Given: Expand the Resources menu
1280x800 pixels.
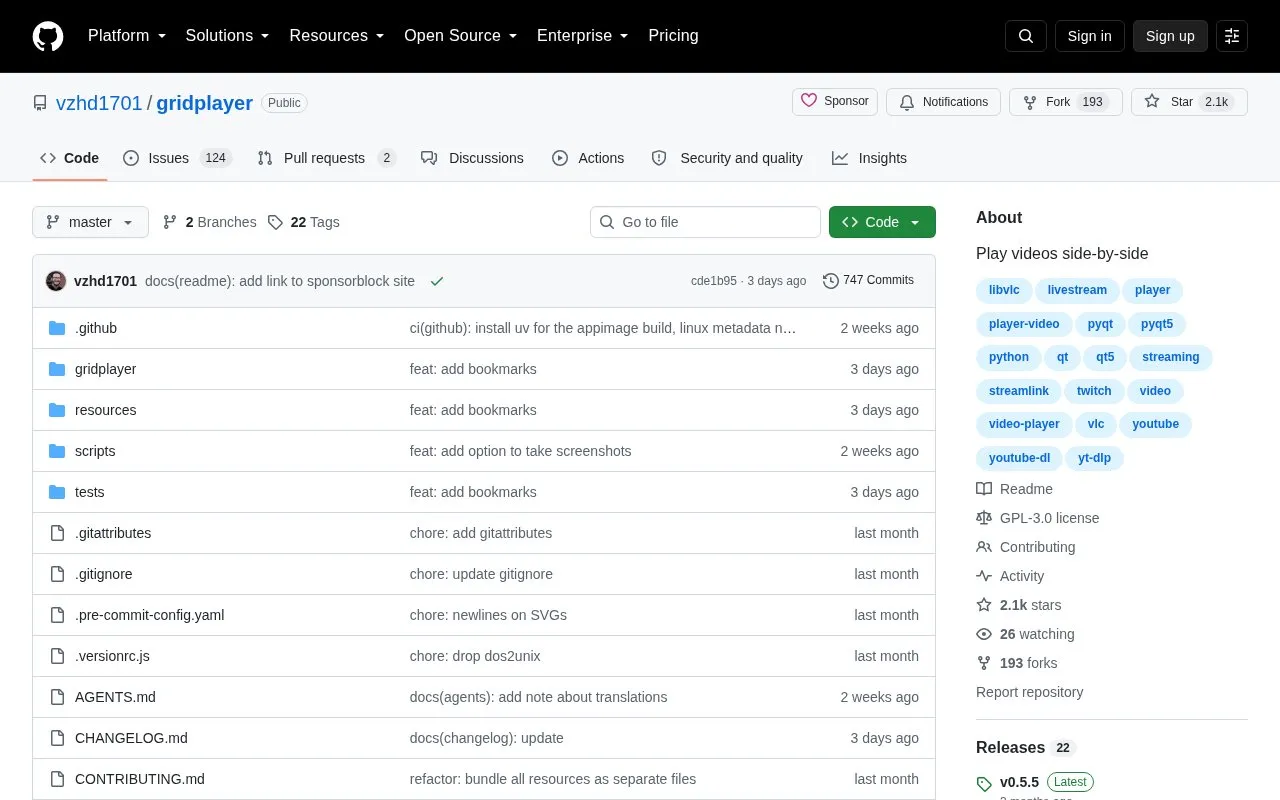Looking at the screenshot, I should [337, 36].
